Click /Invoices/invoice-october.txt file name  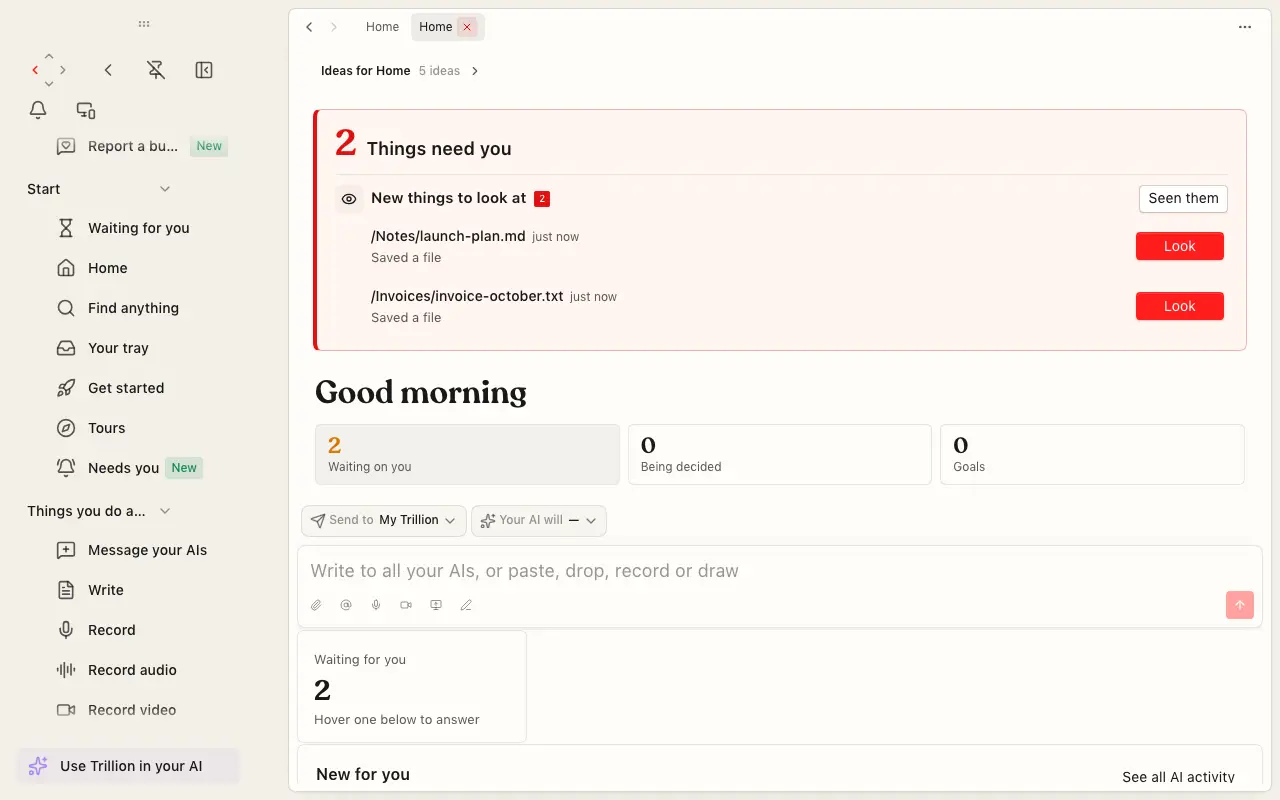[467, 296]
